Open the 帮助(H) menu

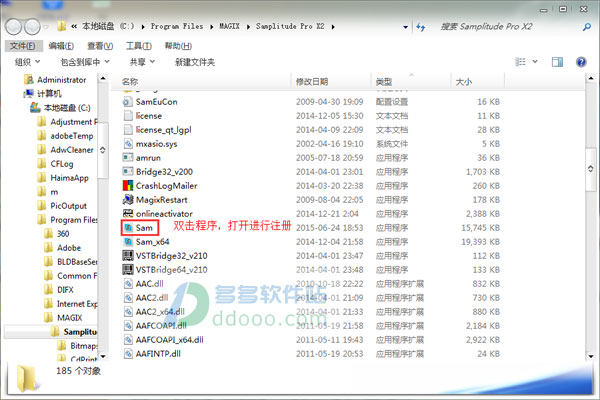(178, 46)
